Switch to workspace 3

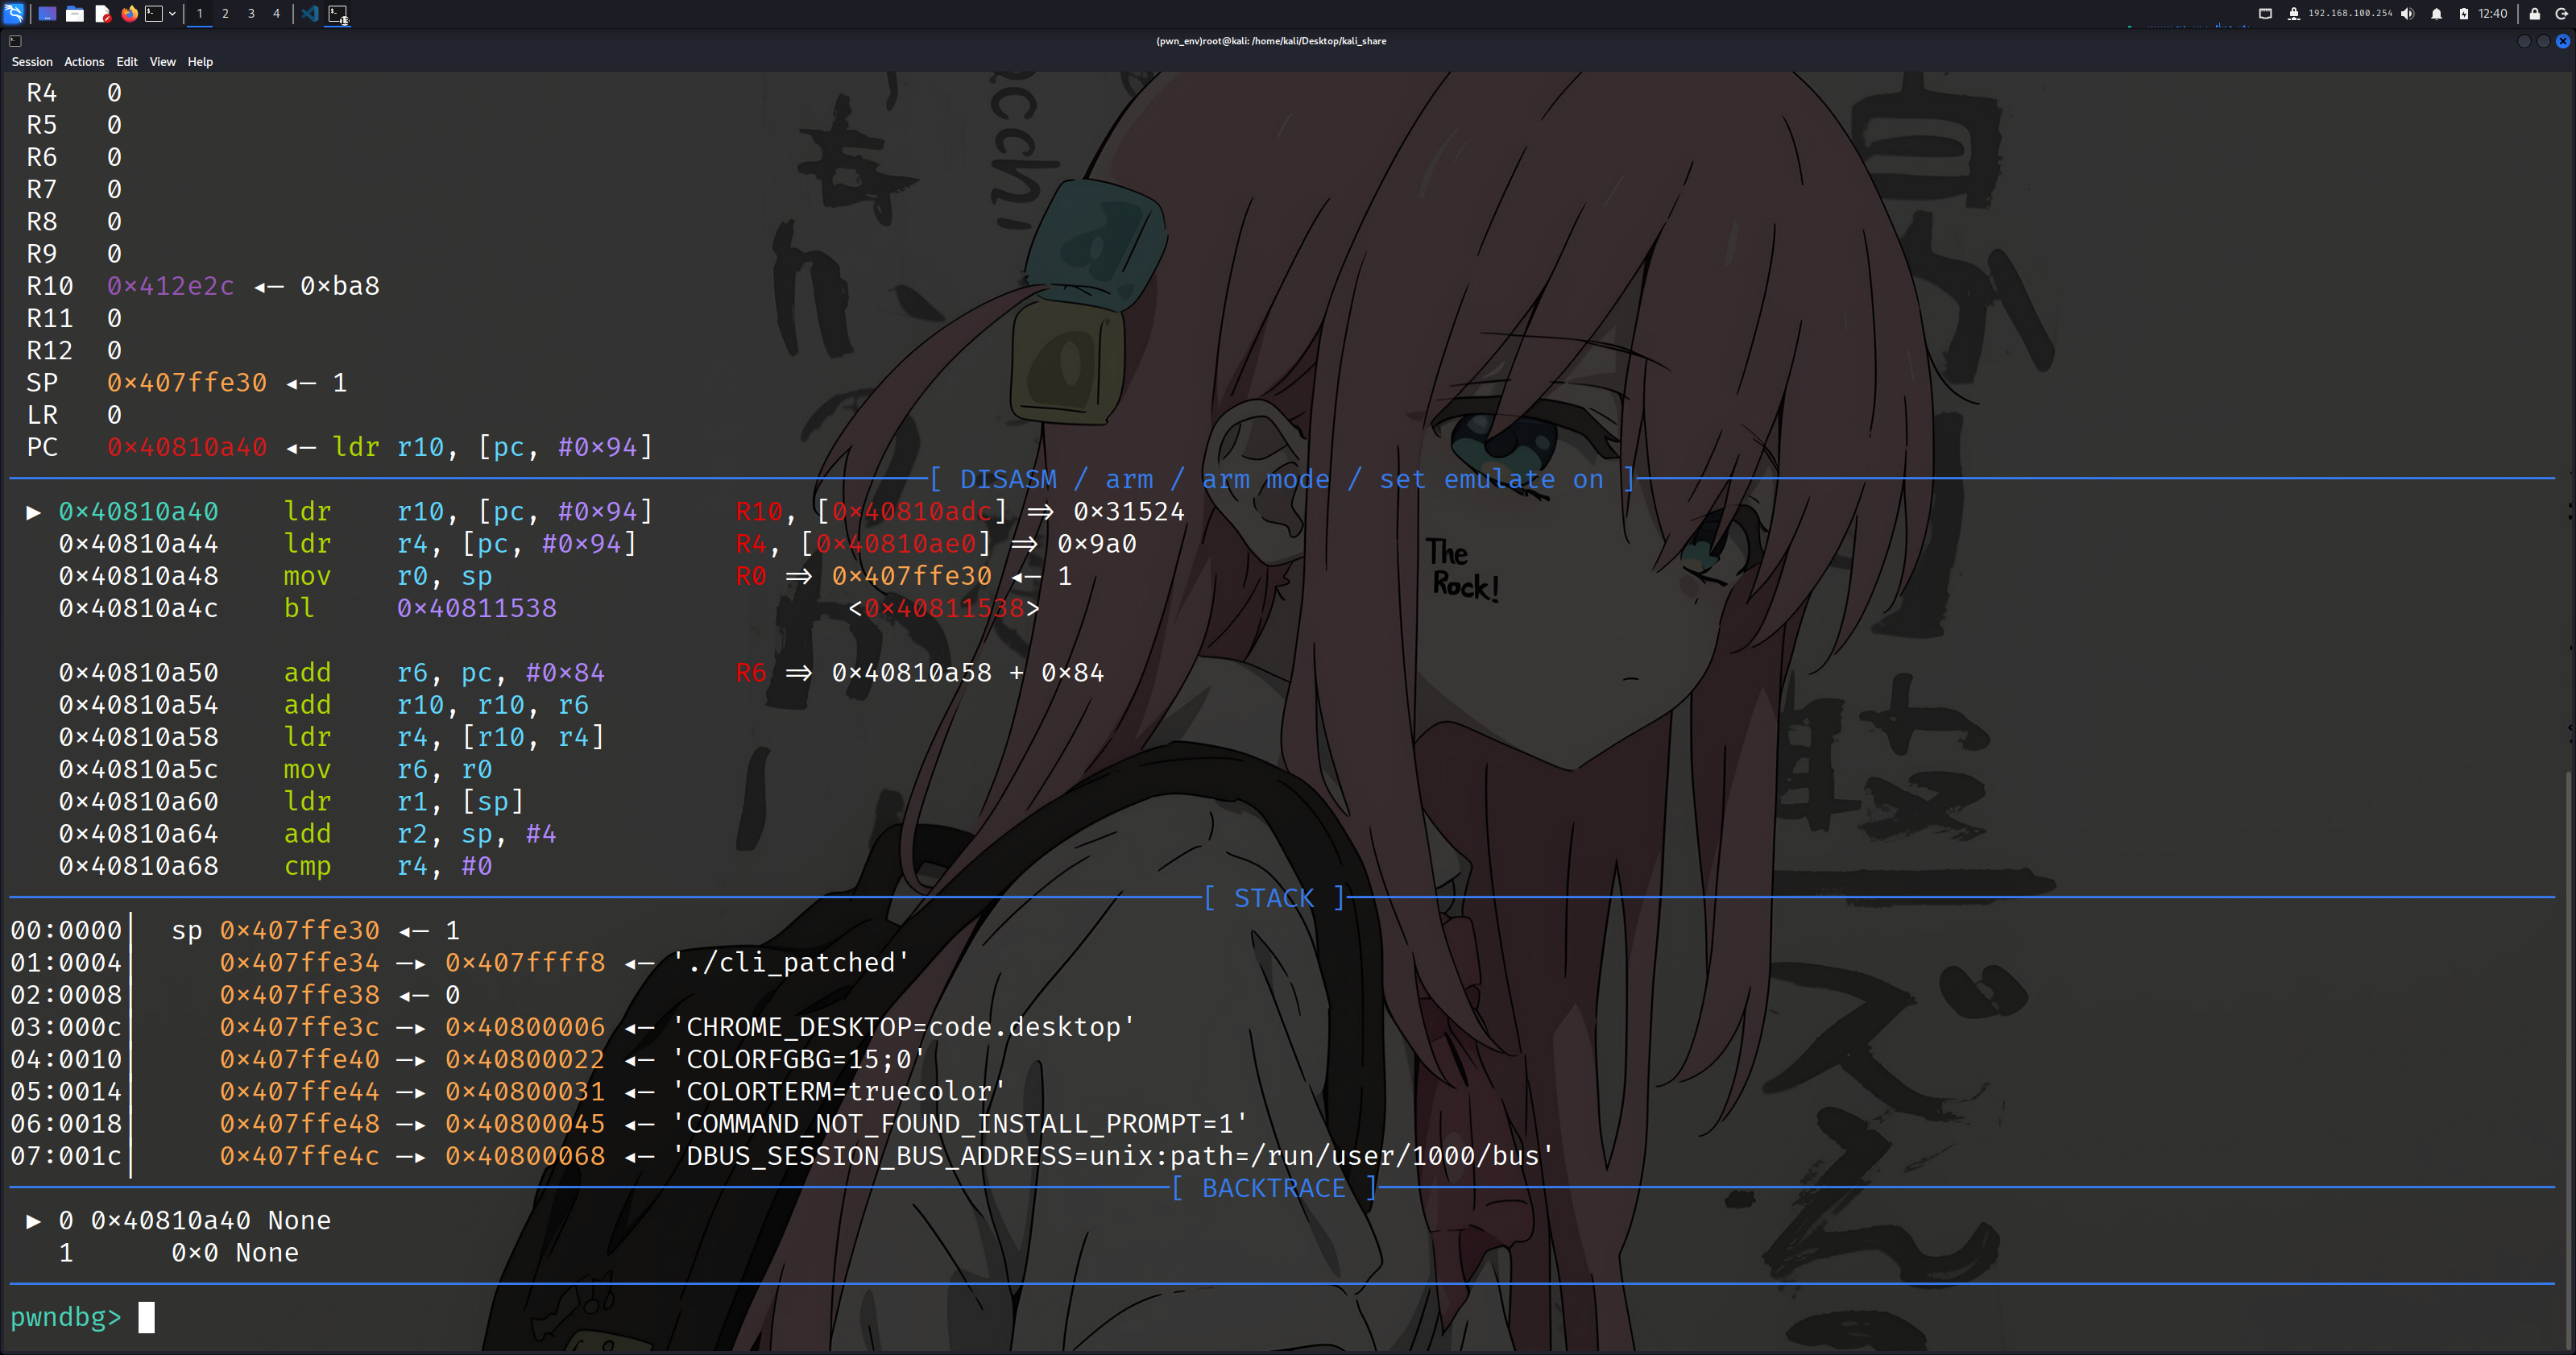click(251, 13)
